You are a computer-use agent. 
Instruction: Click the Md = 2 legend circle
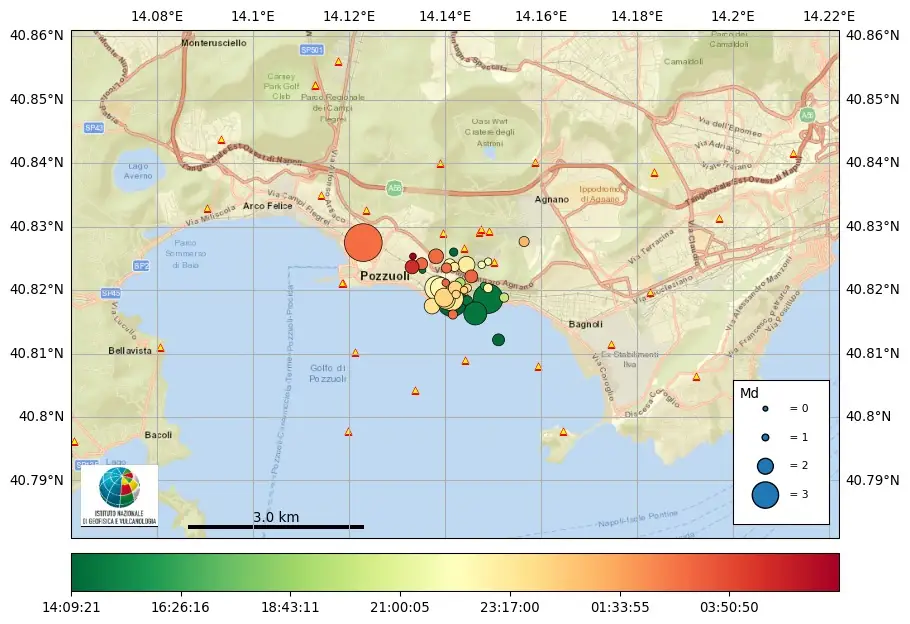pos(765,466)
